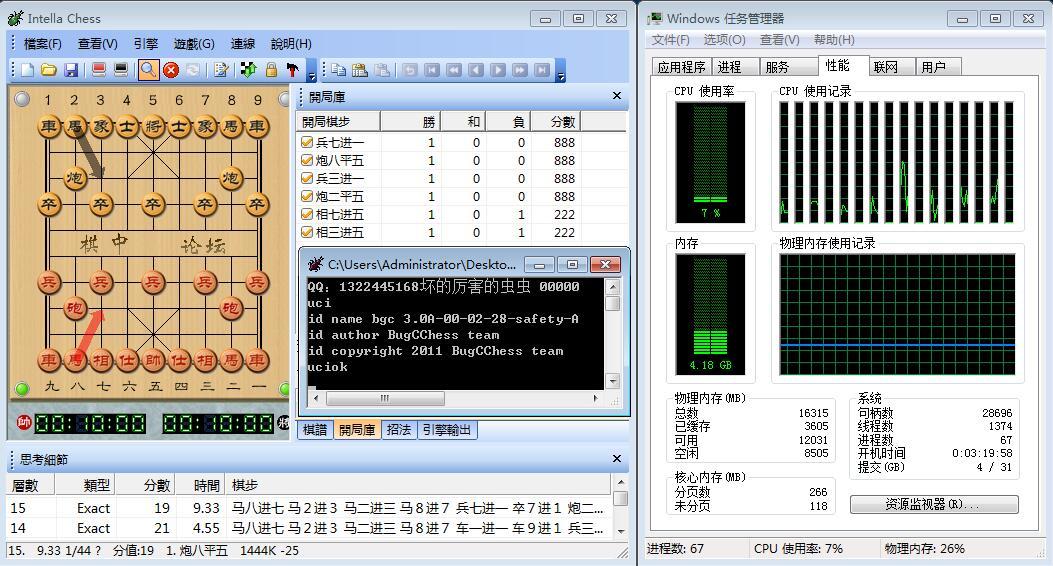Viewport: 1053px width, 566px height.
Task: Click the padlock lock icon
Action: (271, 70)
